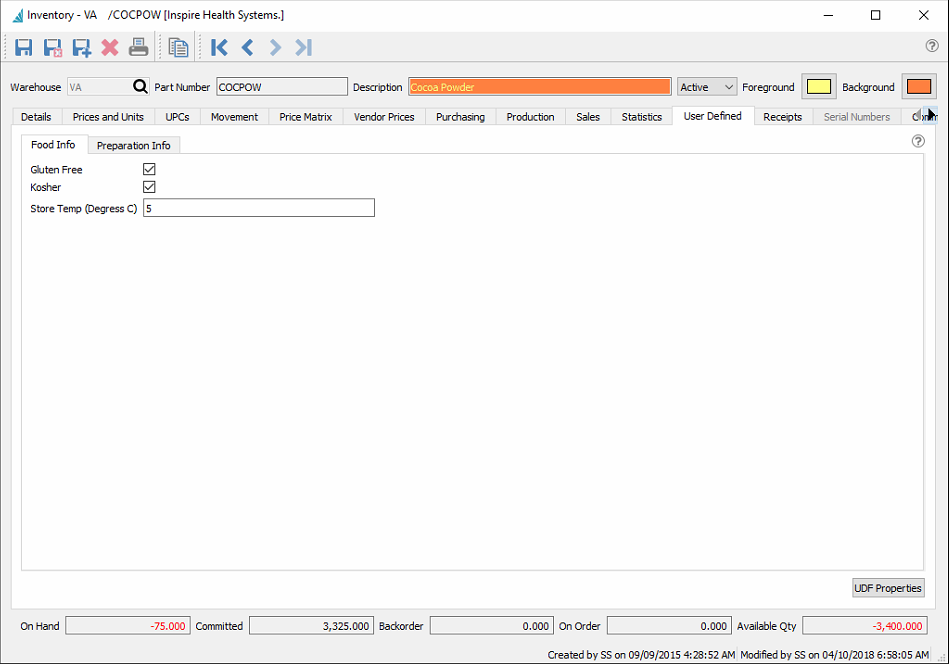Viewport: 949px width, 664px height.
Task: Click the tab strip scroll arrow
Action: (931, 114)
